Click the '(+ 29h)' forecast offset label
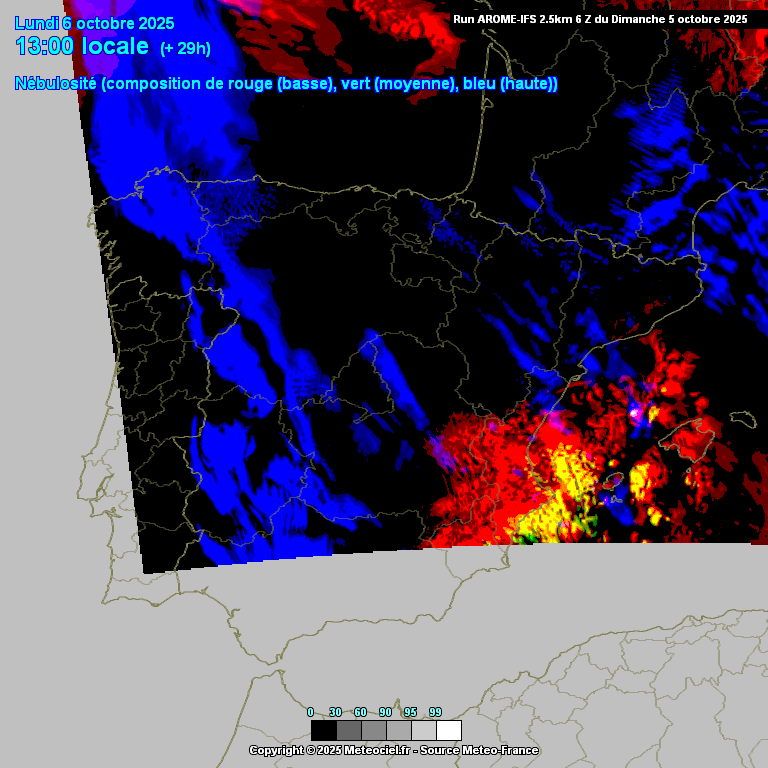This screenshot has width=768, height=768. tap(185, 48)
